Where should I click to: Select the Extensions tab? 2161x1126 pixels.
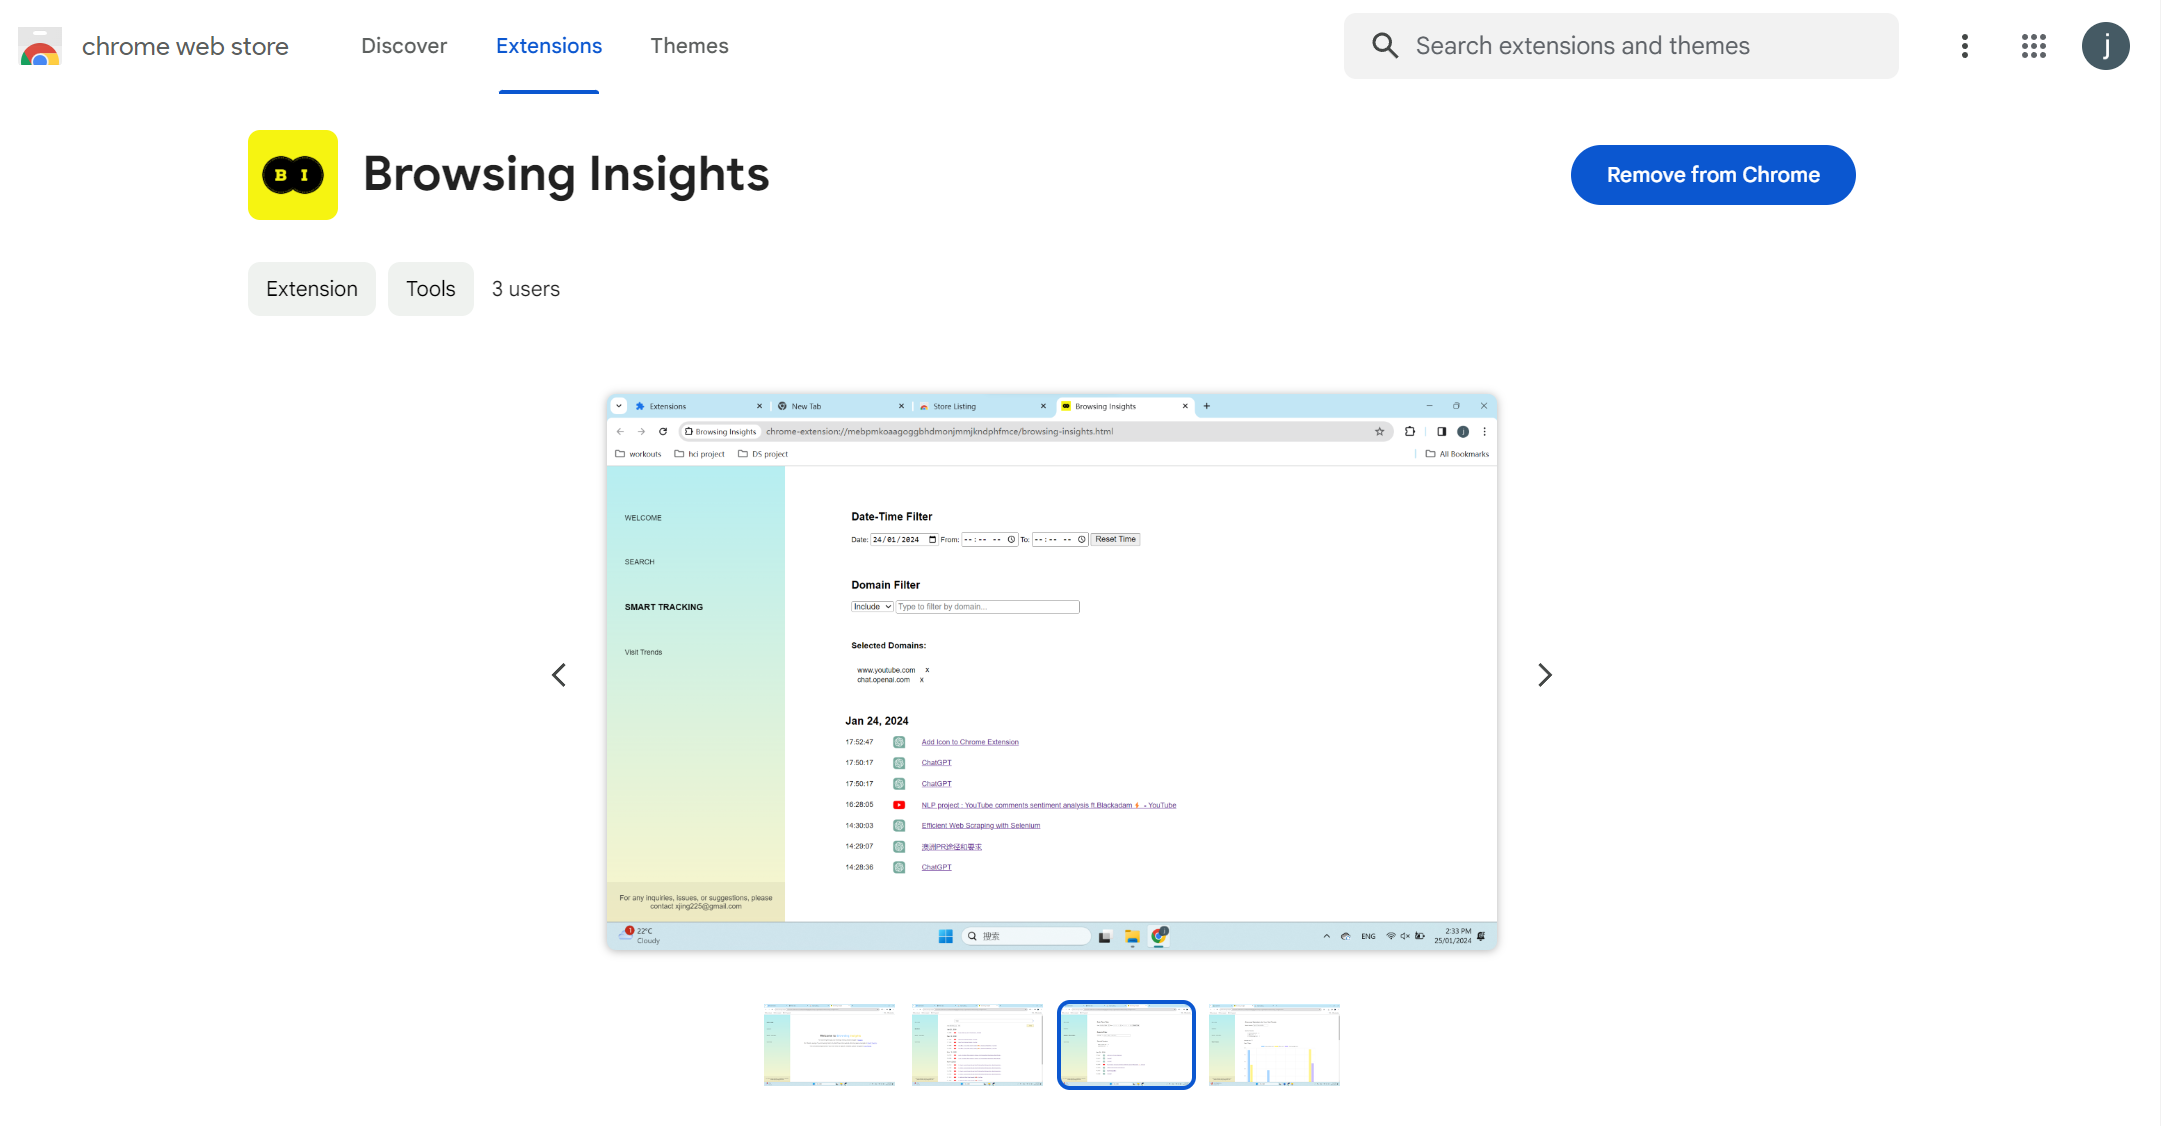coord(549,46)
